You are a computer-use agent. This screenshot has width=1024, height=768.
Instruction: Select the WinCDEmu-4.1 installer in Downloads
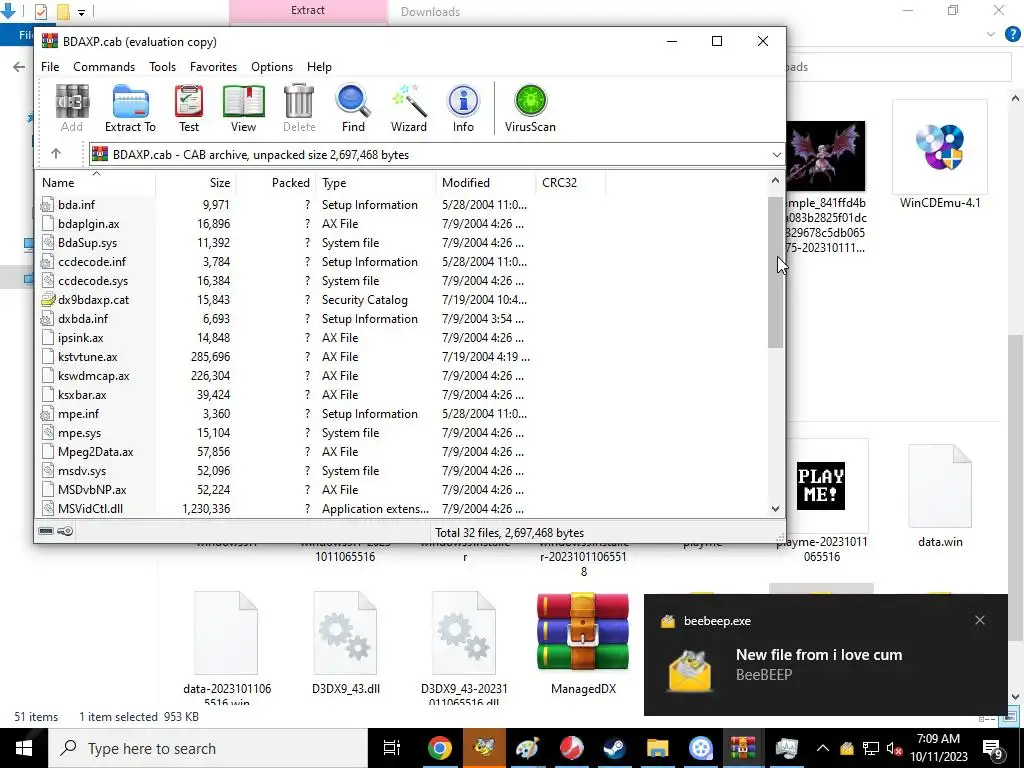[940, 155]
